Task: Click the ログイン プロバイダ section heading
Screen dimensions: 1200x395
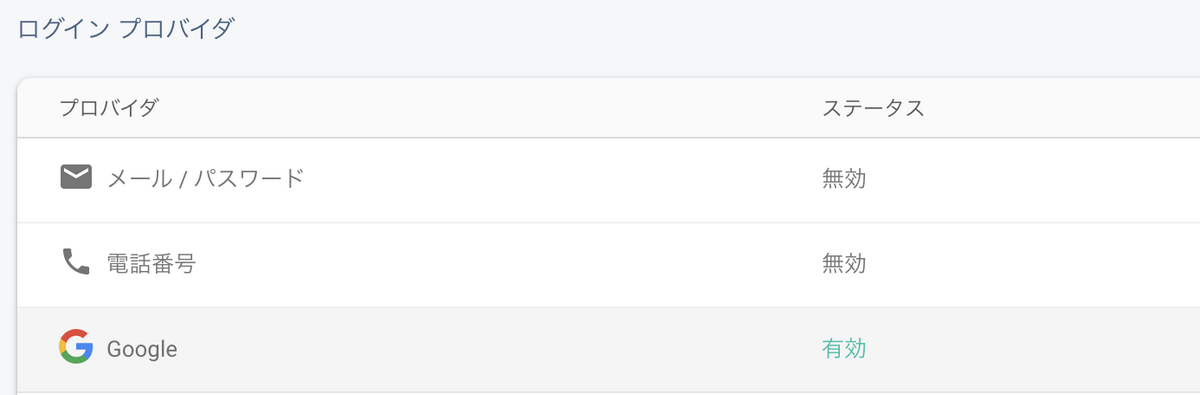Action: click(x=126, y=28)
